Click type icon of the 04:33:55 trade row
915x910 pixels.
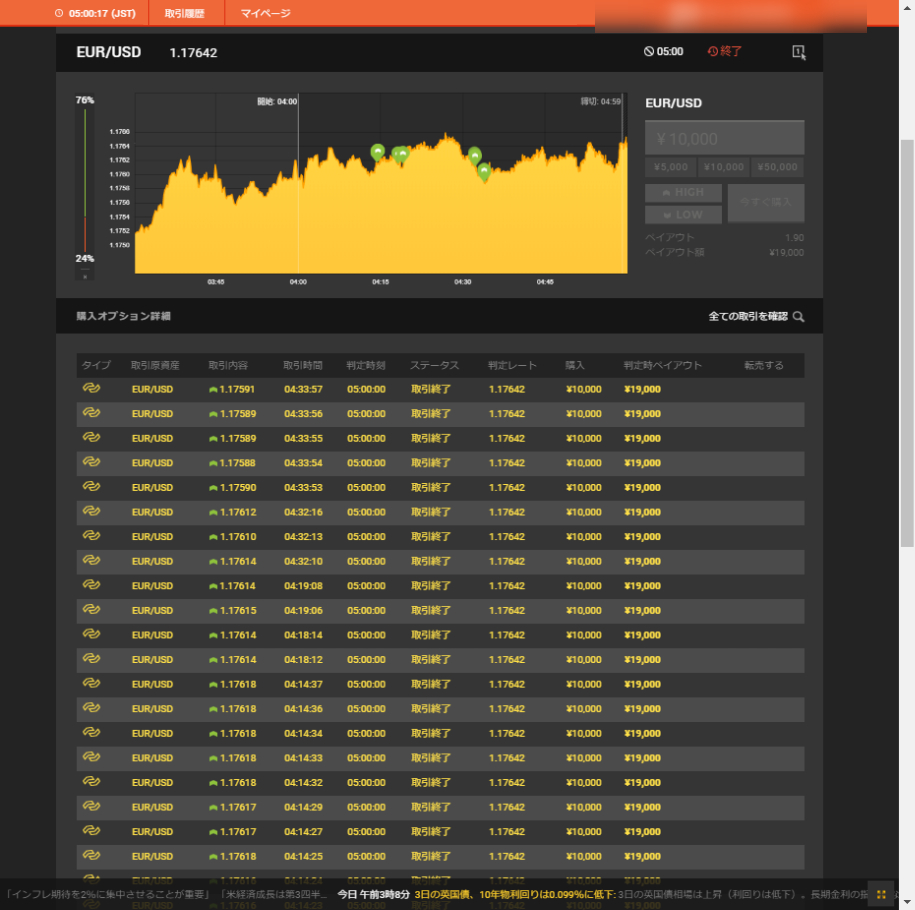91,437
